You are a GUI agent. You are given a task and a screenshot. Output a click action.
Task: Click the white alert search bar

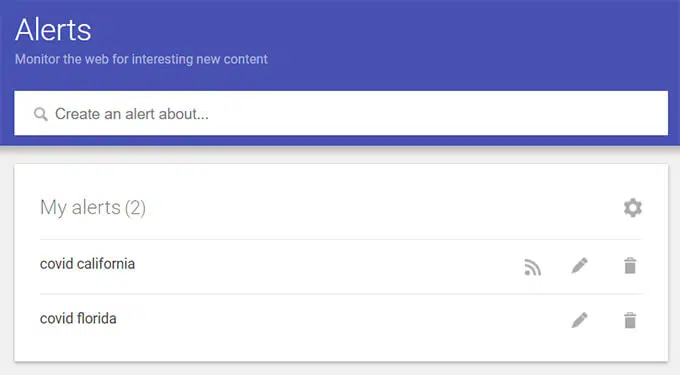pos(341,113)
